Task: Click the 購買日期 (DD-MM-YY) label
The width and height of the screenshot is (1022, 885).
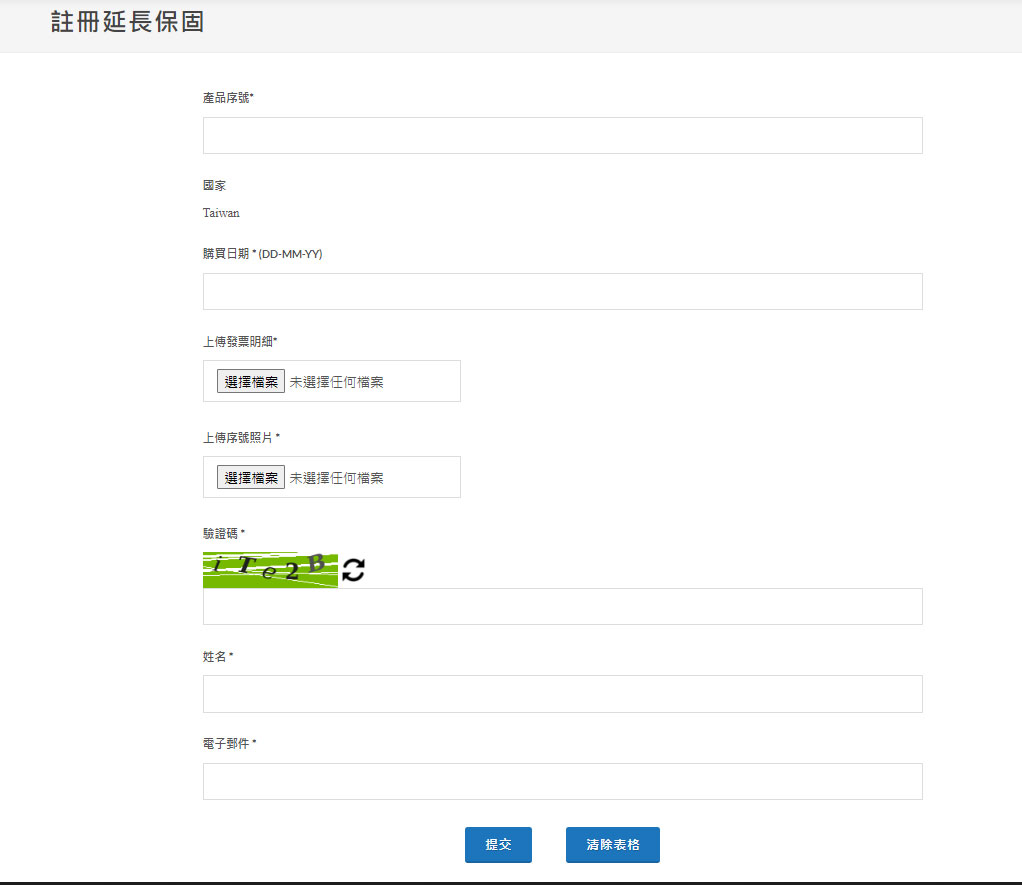Action: click(x=262, y=254)
